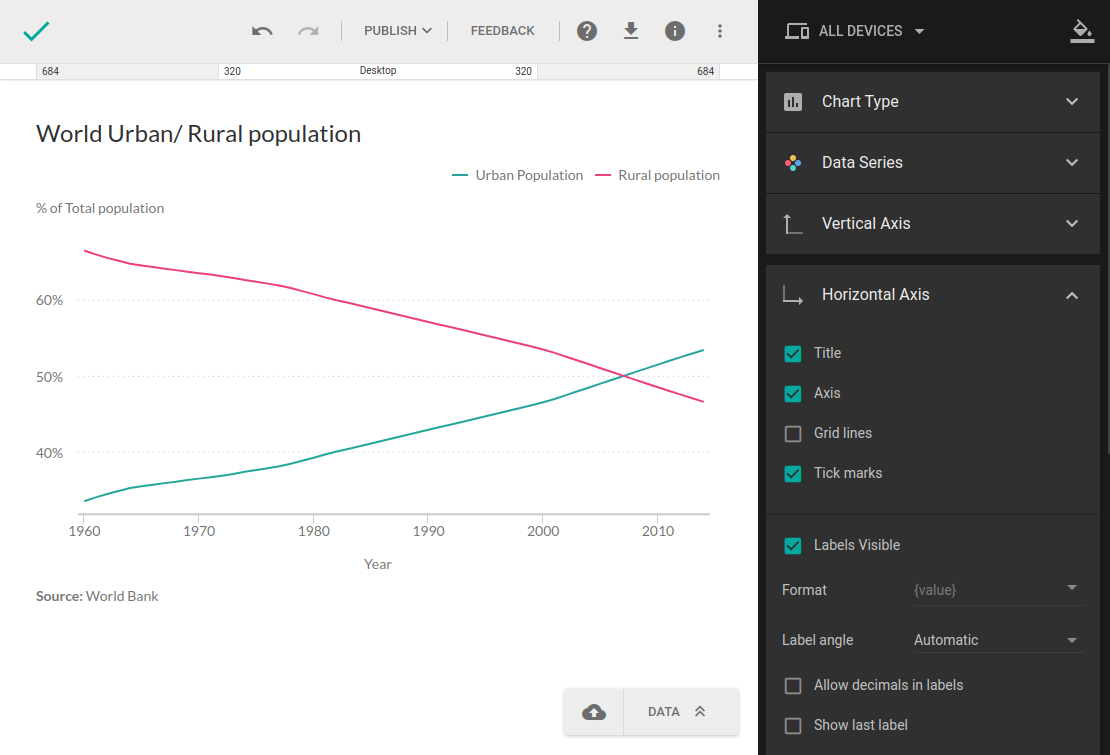Click the redo arrow icon
1110x755 pixels.
[308, 31]
